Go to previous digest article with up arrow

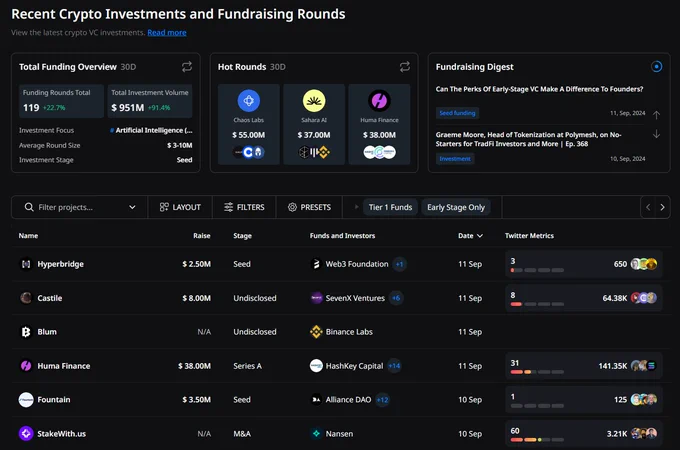click(x=656, y=115)
